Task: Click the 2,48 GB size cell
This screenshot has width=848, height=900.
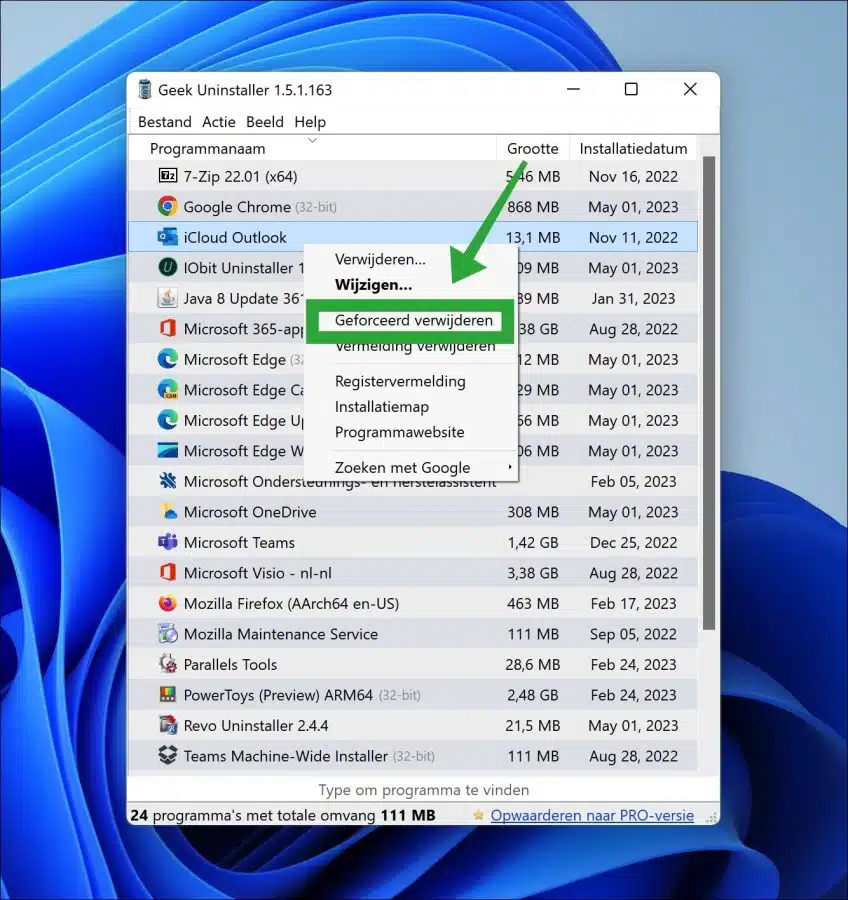Action: (x=532, y=695)
